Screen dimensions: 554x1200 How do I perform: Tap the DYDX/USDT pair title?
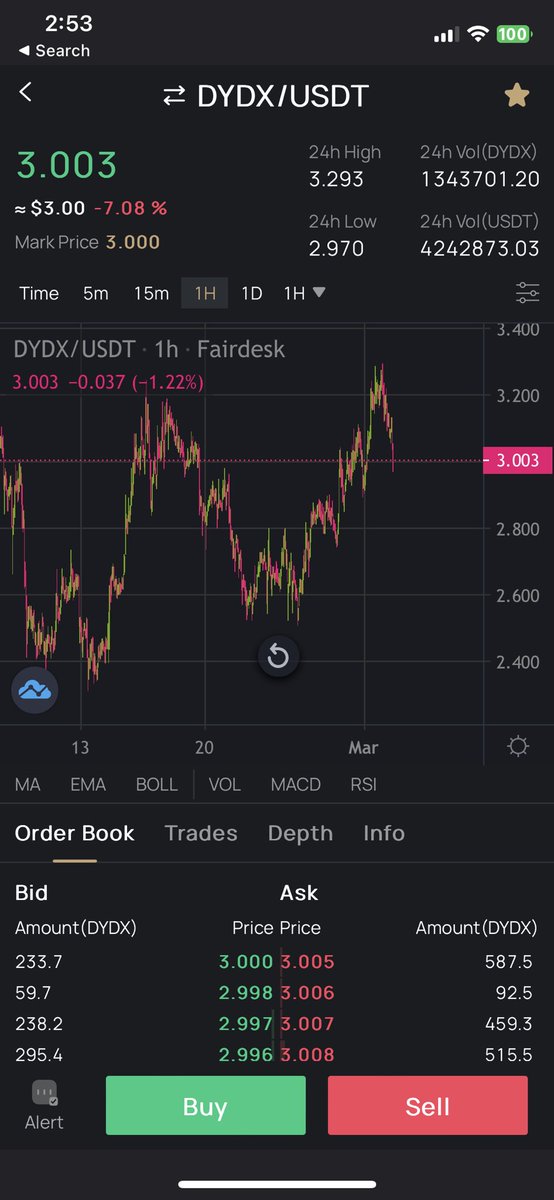[283, 96]
